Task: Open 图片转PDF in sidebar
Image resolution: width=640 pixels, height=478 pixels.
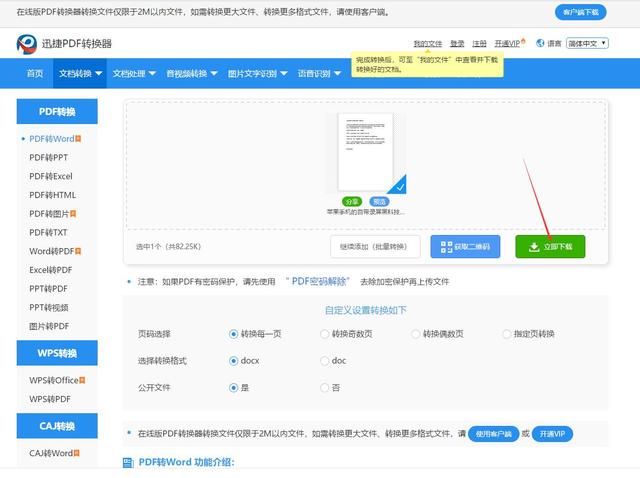Action: (x=49, y=327)
